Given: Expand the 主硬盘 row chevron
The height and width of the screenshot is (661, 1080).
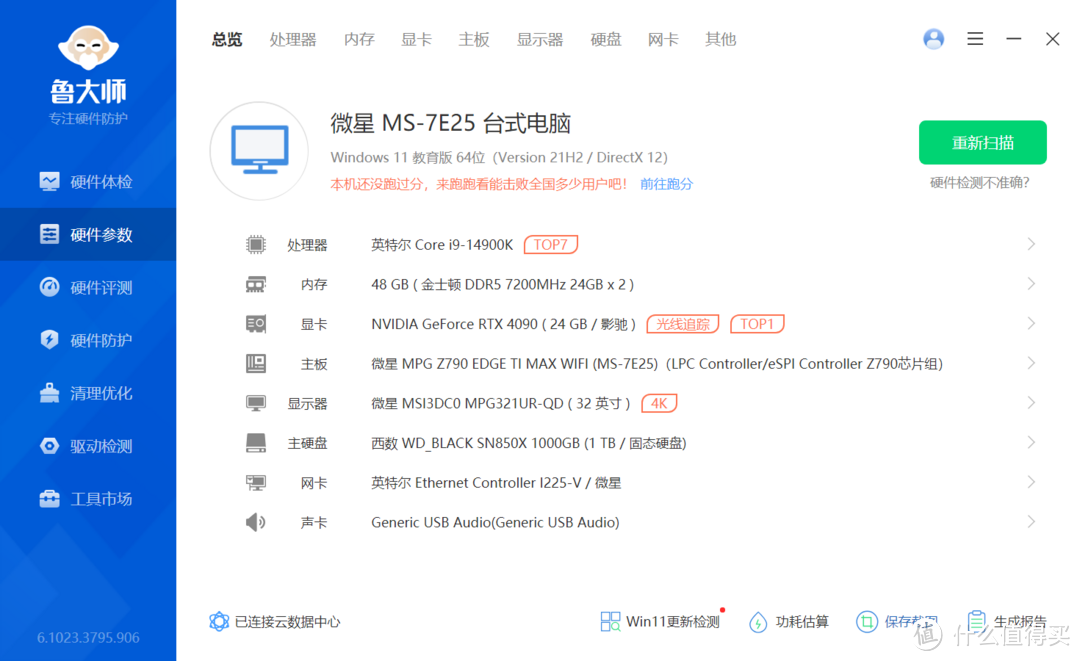Looking at the screenshot, I should (x=1031, y=443).
